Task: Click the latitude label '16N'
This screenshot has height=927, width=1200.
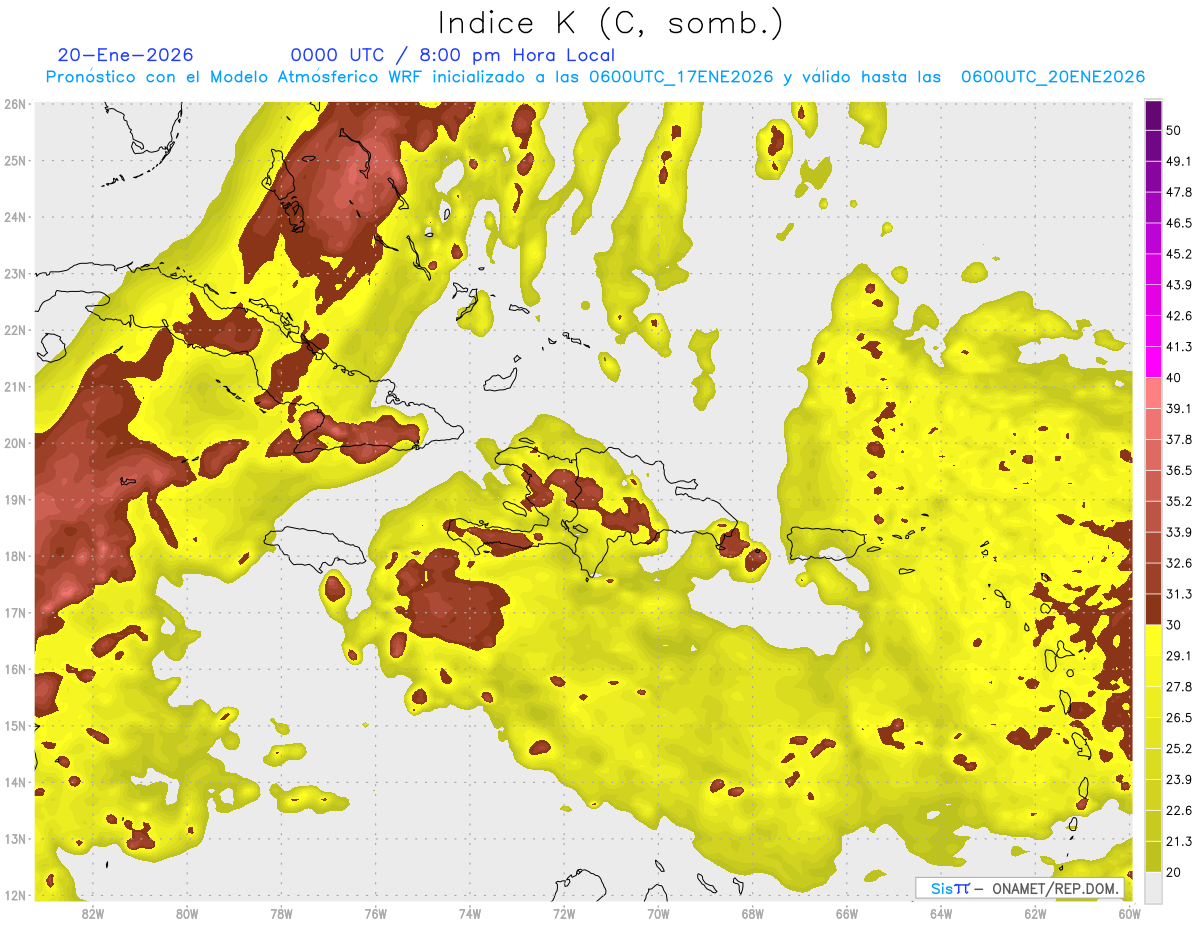Action: [15, 669]
